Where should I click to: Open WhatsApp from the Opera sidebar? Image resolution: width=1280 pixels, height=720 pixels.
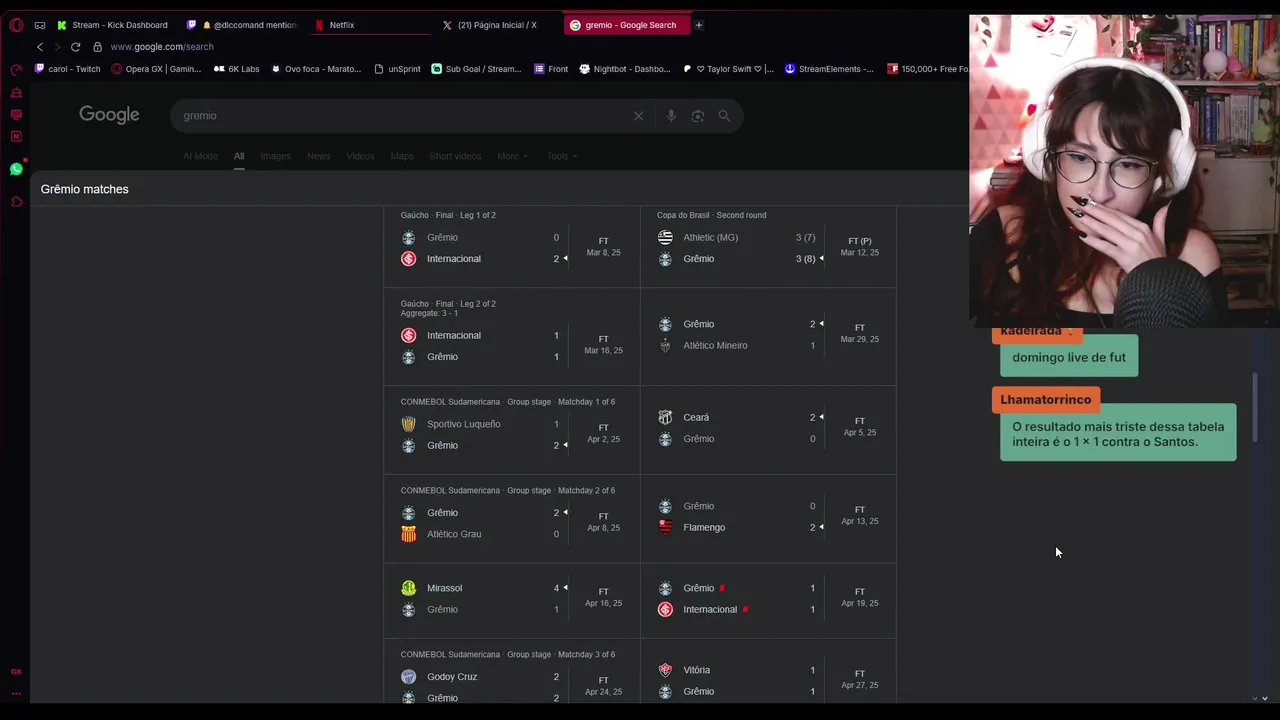pyautogui.click(x=16, y=169)
